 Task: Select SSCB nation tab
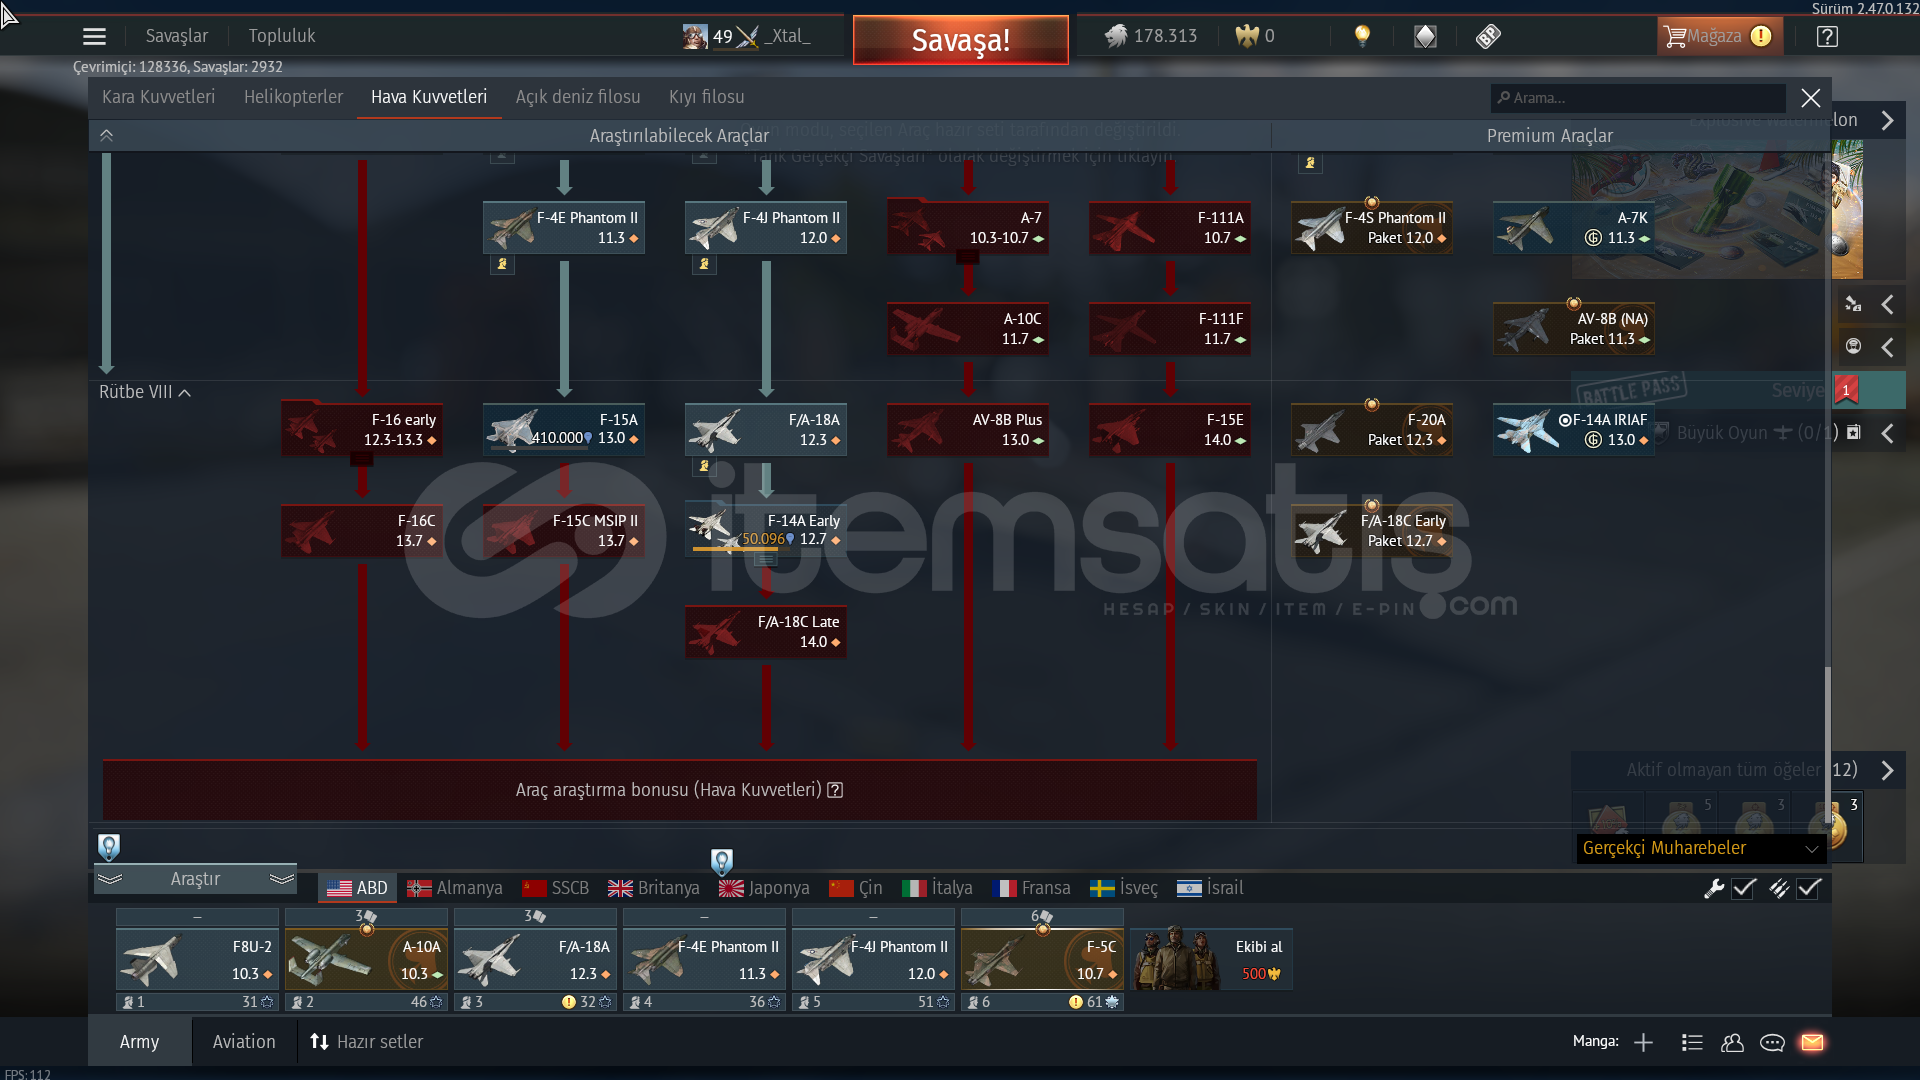pyautogui.click(x=555, y=888)
